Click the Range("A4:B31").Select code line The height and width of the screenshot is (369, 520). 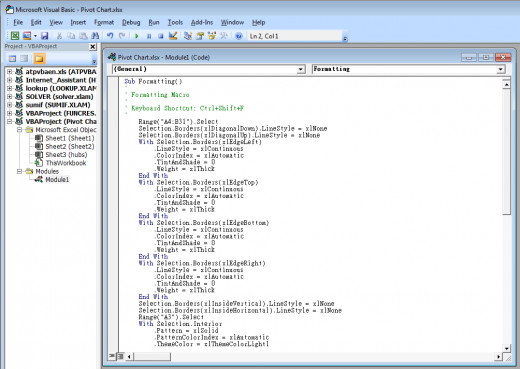178,122
